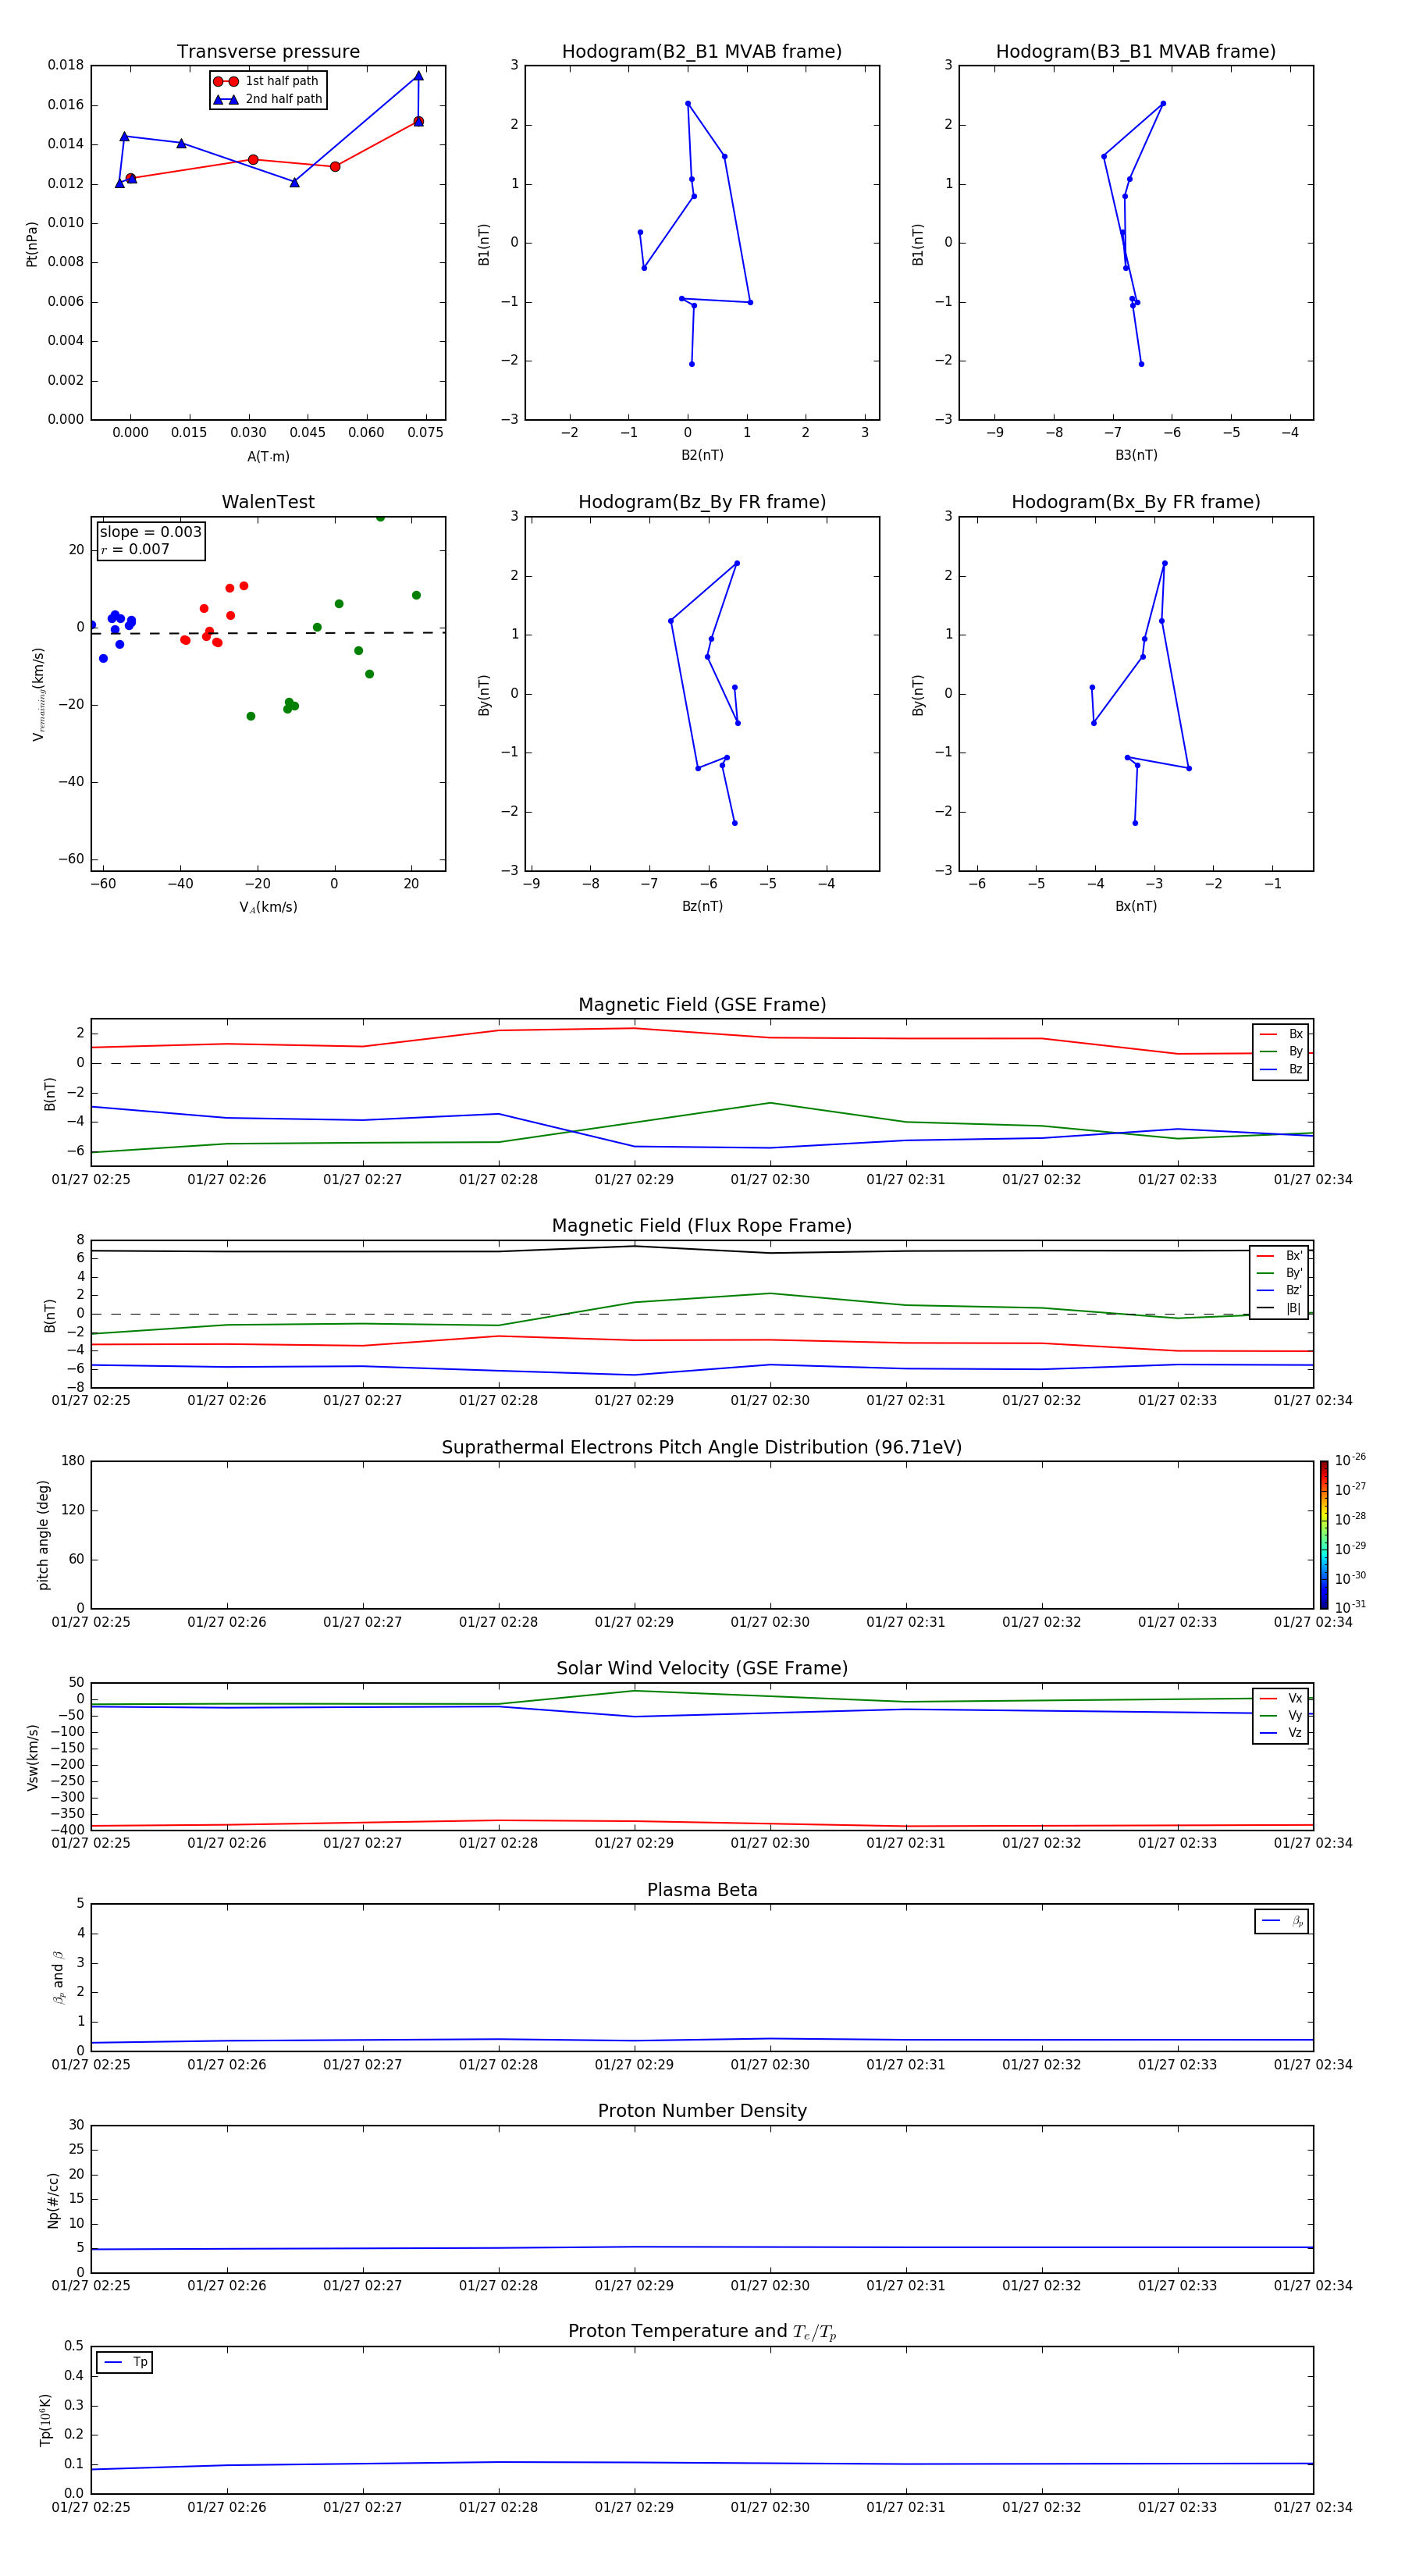Click the "Proton Number Density" title
1405x2576 pixels.
[x=702, y=2111]
